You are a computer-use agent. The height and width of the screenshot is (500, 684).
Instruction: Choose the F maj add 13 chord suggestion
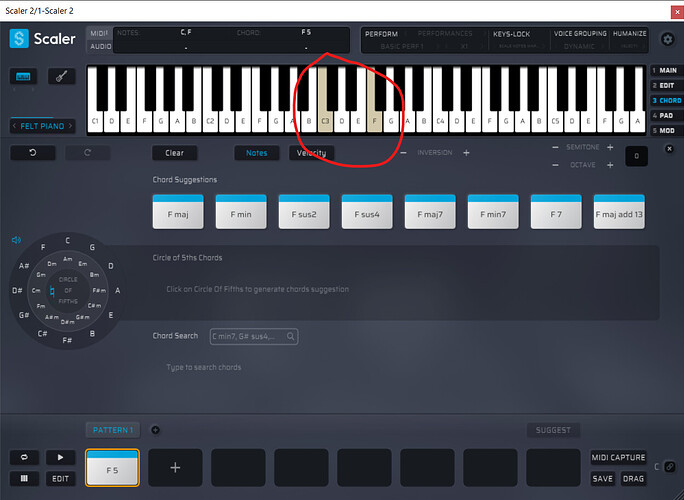[619, 212]
